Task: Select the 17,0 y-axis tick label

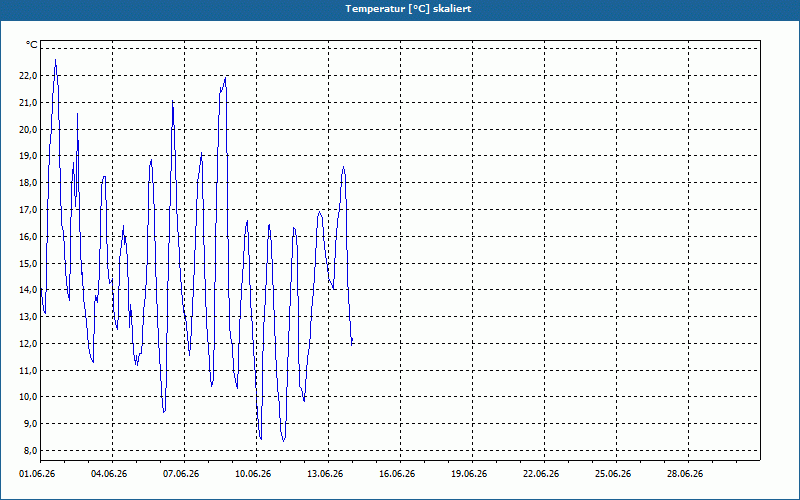Action: point(28,210)
